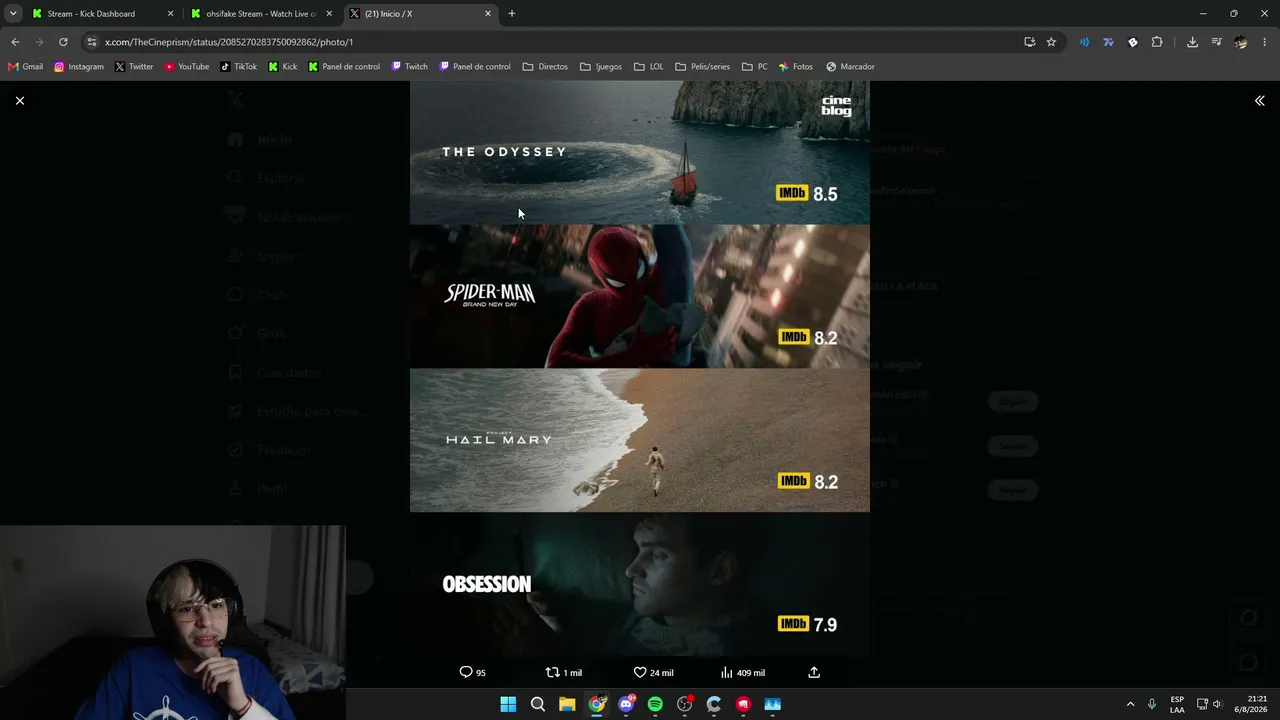
Task: Expand the Pelis/series bookmark folder
Action: click(x=703, y=67)
